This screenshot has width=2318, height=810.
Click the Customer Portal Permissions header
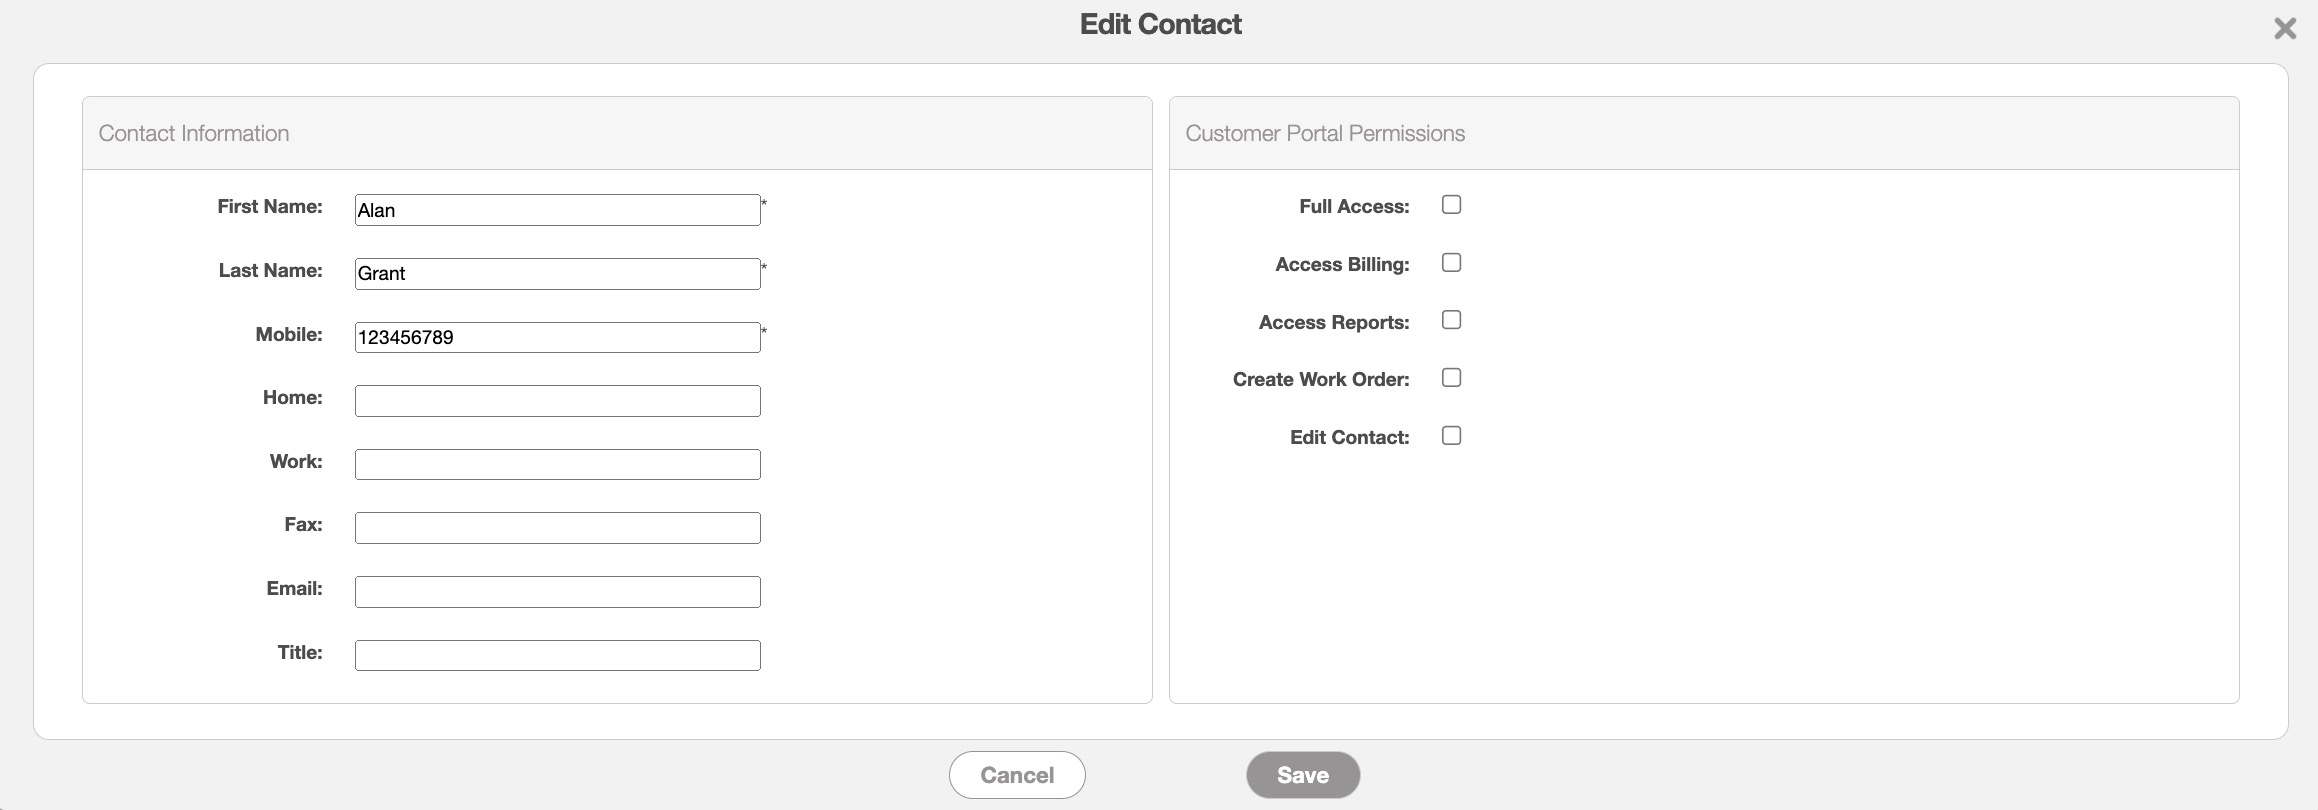point(1325,134)
